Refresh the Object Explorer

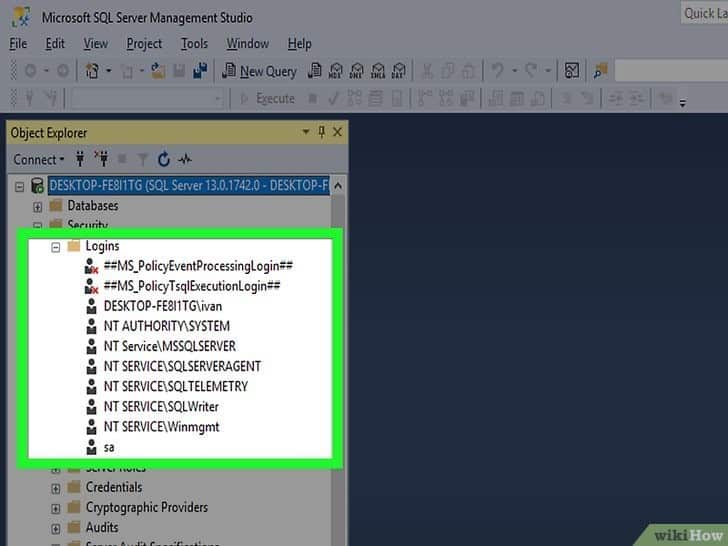pyautogui.click(x=163, y=159)
